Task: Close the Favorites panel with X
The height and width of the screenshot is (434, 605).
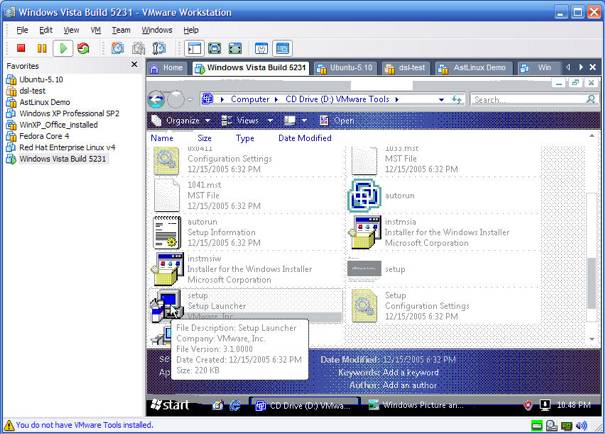Action: point(134,64)
